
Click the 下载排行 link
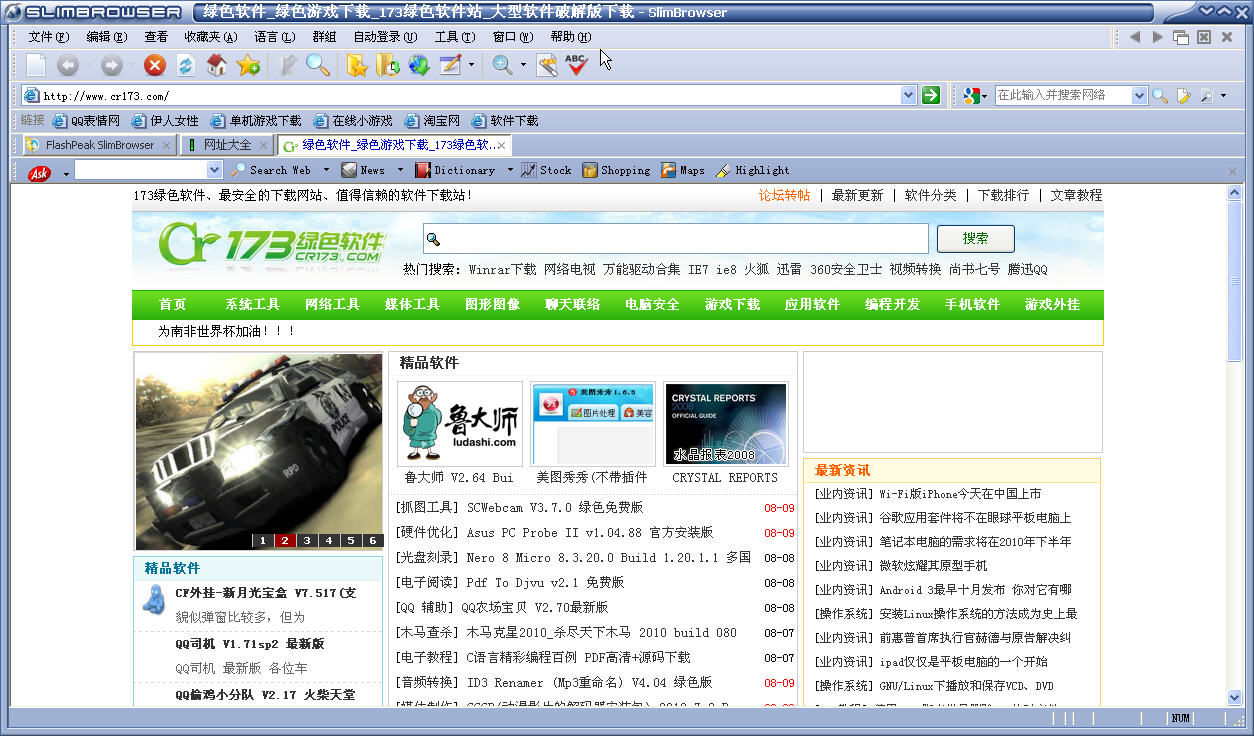pos(1003,195)
